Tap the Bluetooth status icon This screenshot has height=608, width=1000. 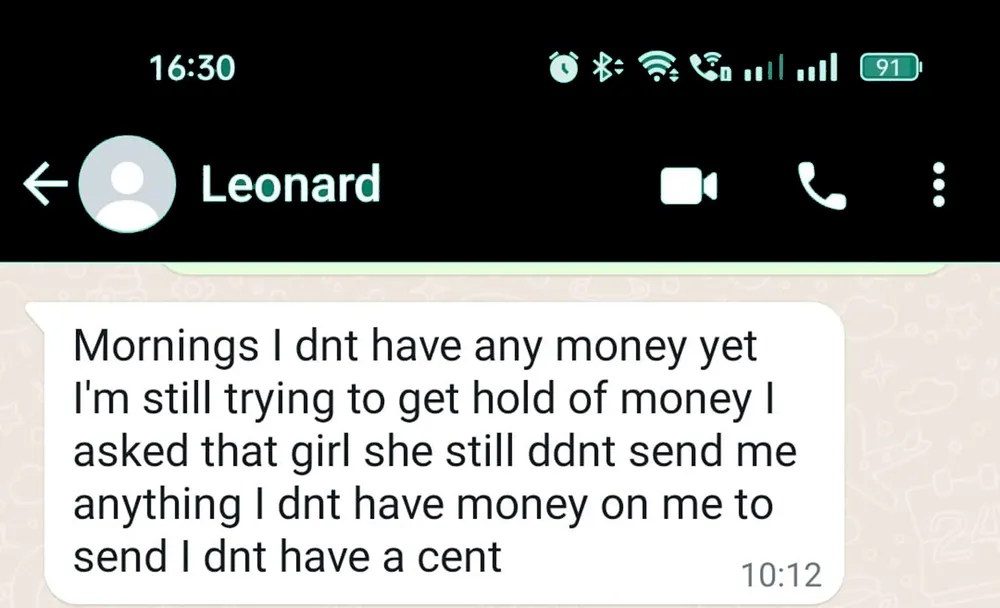tap(608, 67)
